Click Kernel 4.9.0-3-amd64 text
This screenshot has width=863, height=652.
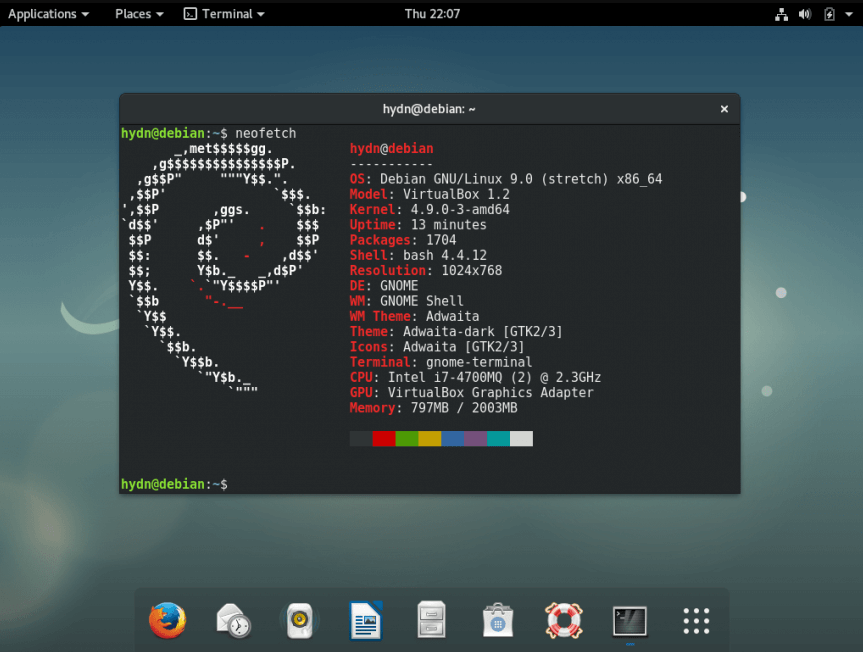coord(429,210)
